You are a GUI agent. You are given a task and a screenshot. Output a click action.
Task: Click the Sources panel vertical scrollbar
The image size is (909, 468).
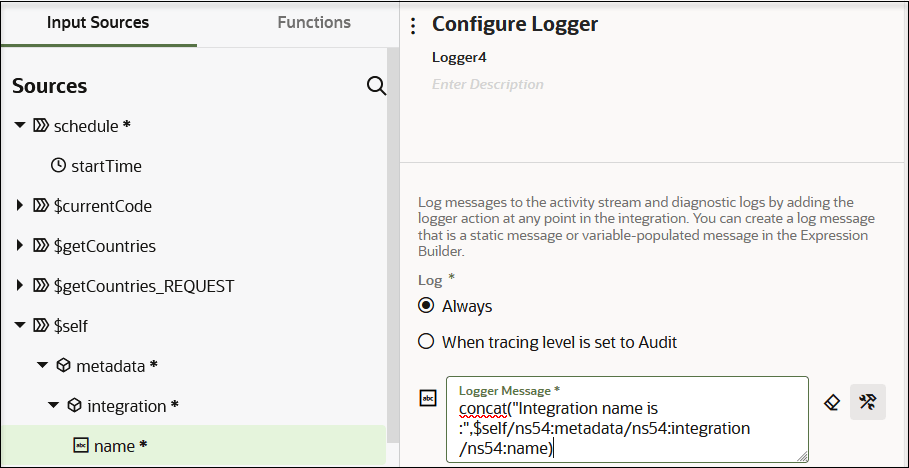click(x=392, y=244)
